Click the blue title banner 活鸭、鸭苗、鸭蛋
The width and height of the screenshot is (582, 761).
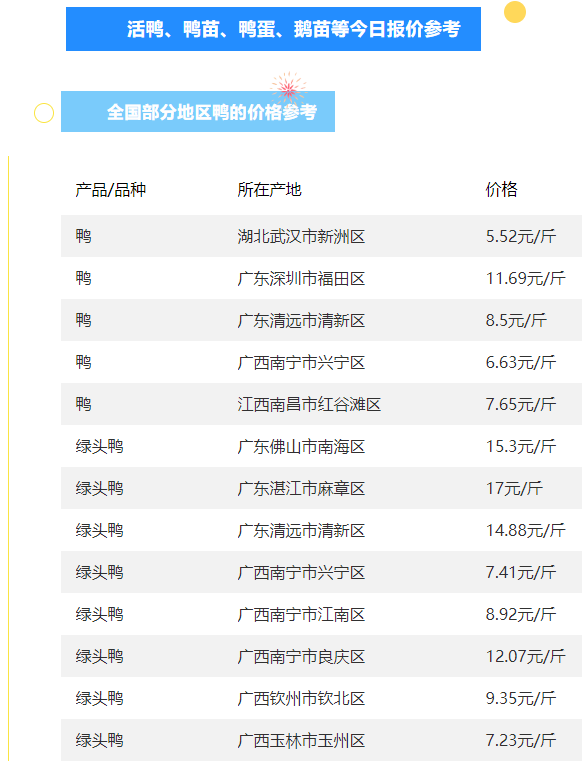pyautogui.click(x=273, y=29)
